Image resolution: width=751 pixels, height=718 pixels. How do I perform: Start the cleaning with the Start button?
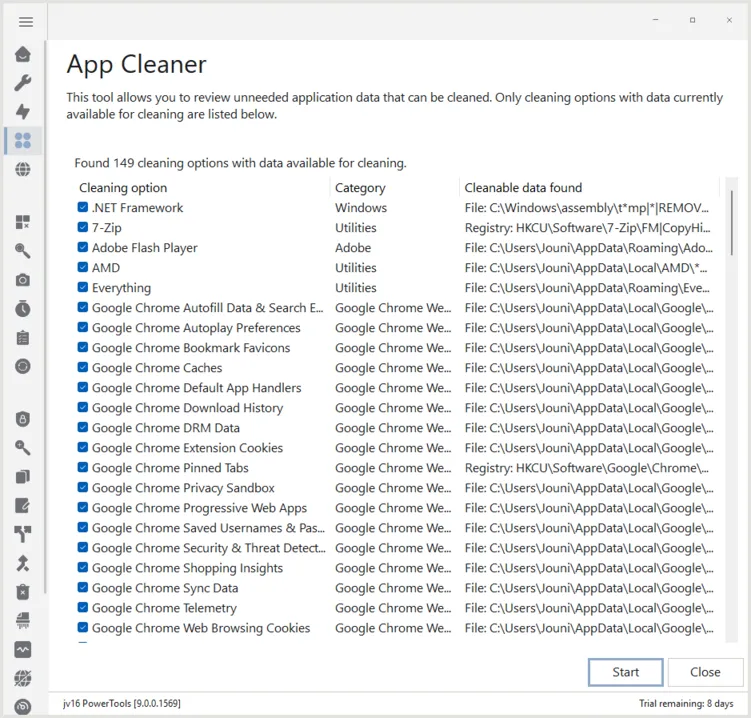coord(626,672)
